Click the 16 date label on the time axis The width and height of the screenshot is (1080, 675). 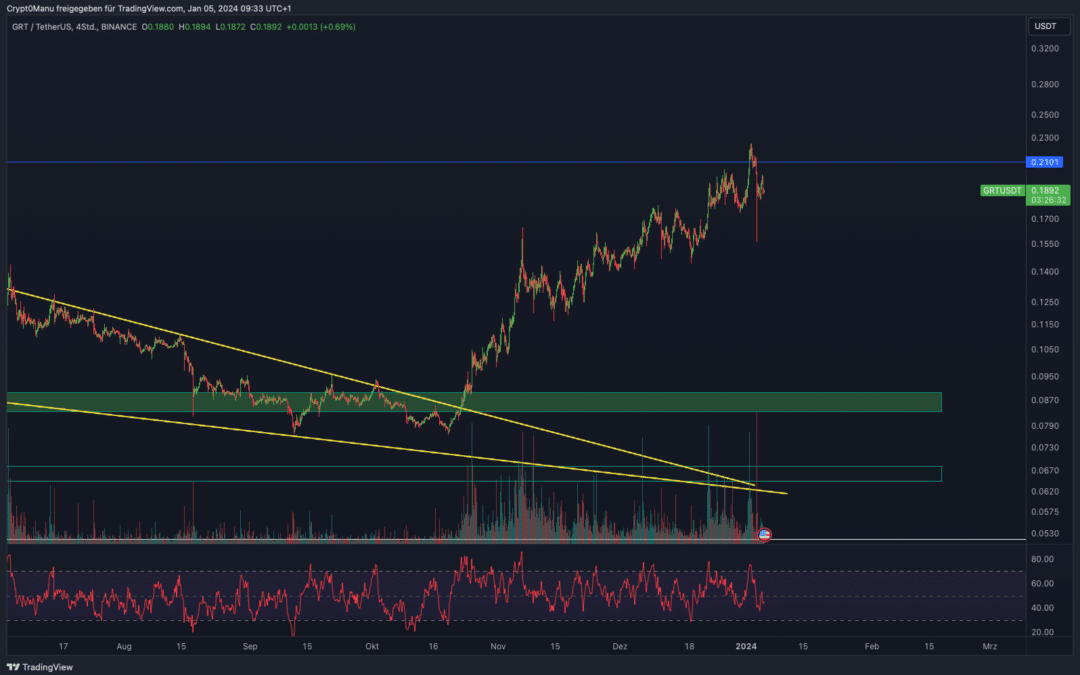[x=433, y=646]
